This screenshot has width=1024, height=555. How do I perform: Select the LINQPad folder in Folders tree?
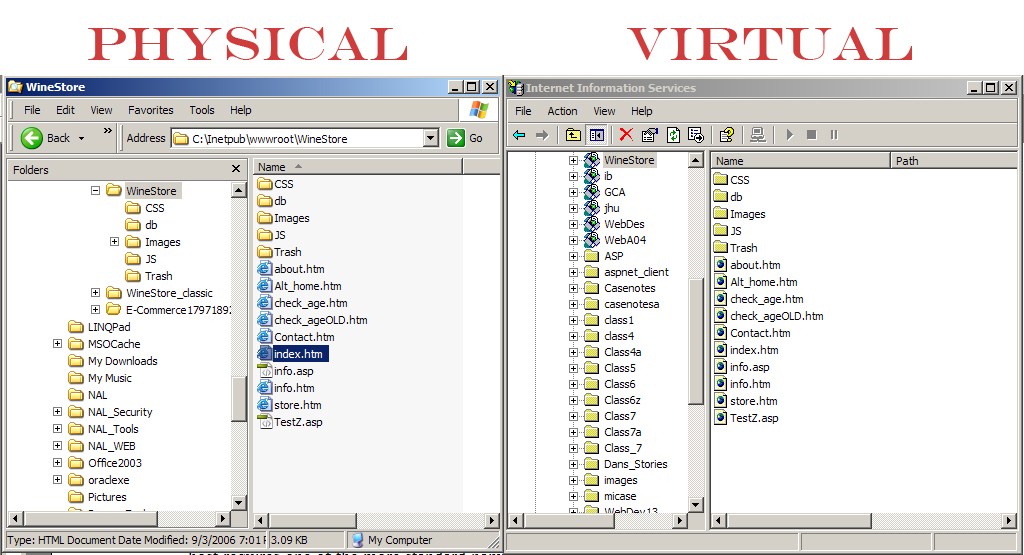tap(109, 326)
